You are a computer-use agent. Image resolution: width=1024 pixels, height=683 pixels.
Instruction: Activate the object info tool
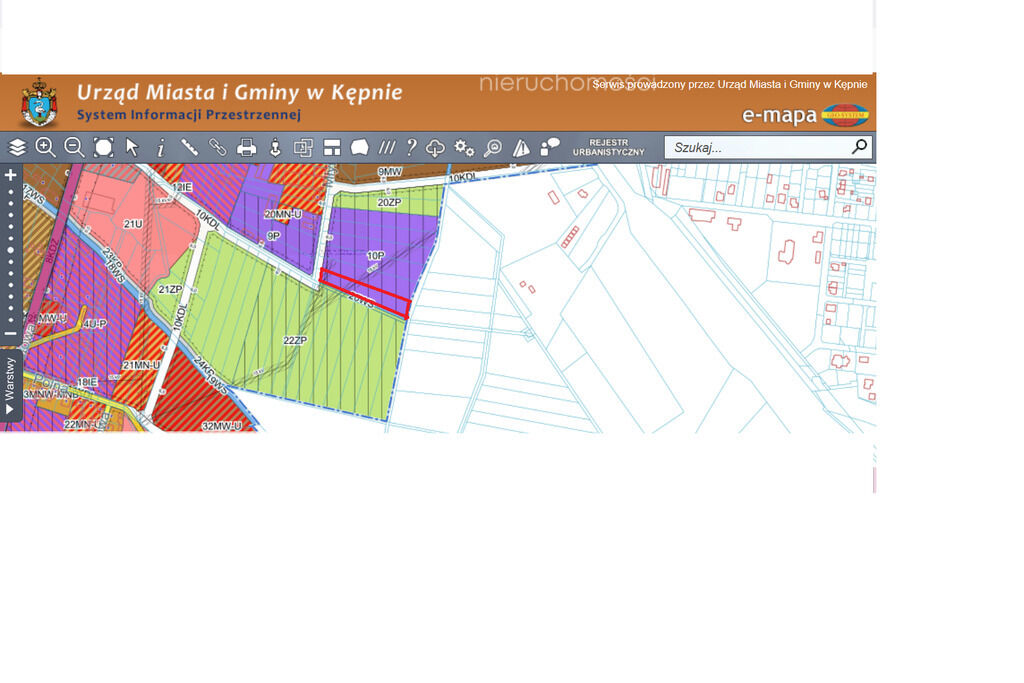tap(160, 148)
